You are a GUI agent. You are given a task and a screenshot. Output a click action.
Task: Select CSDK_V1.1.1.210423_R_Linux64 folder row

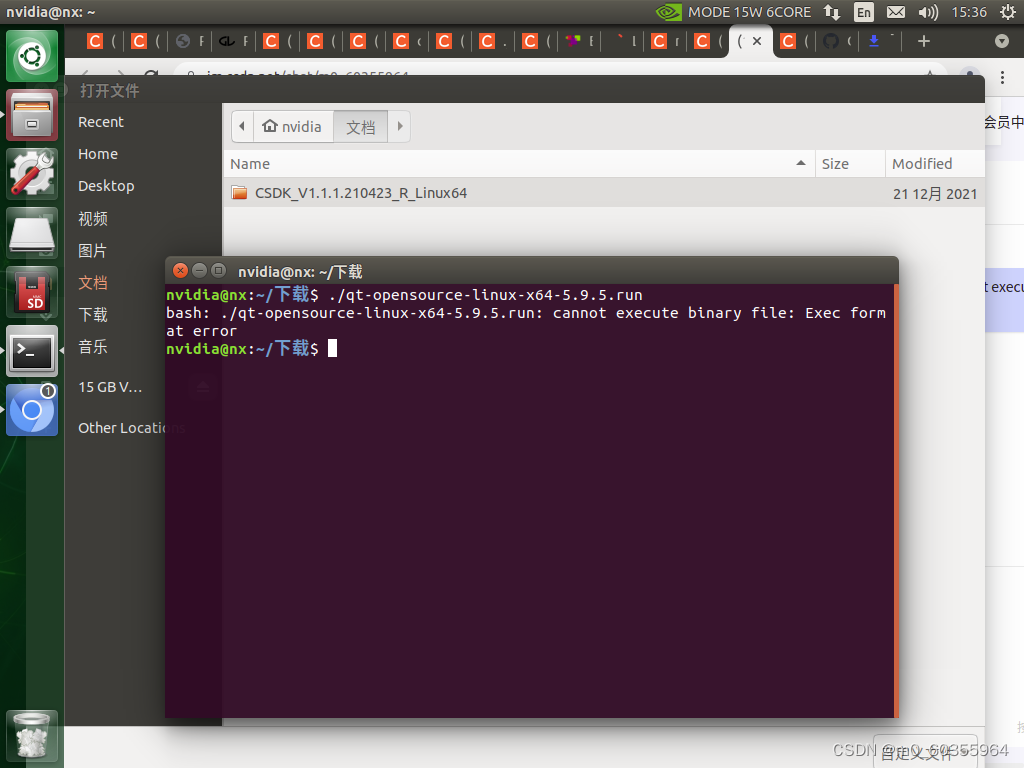604,193
